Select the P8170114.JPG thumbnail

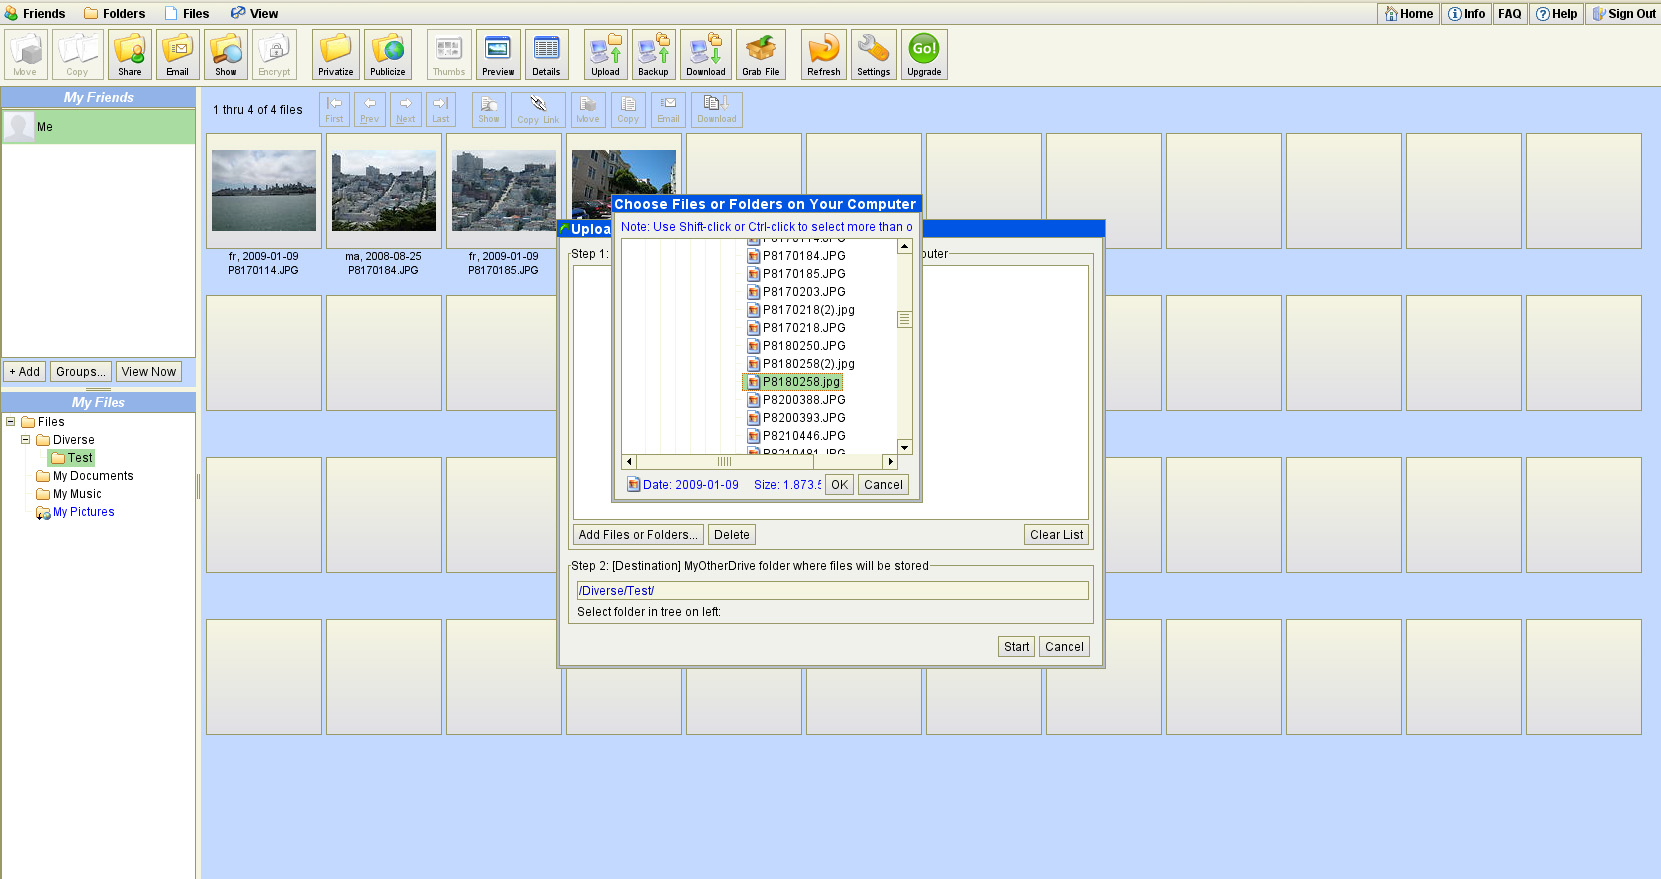click(264, 191)
